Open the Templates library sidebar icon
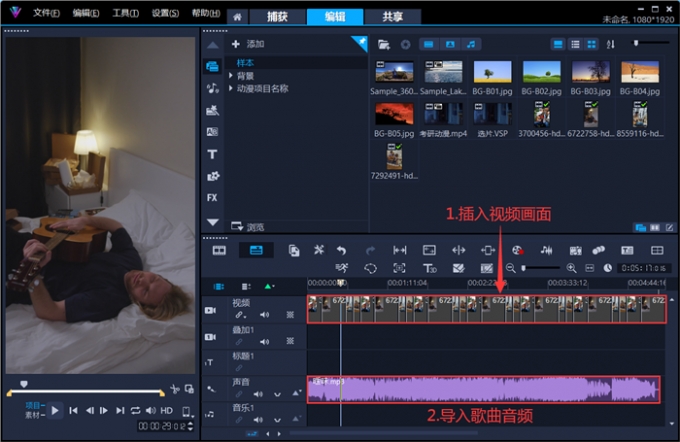Viewport: 680px width, 442px height. [212, 110]
